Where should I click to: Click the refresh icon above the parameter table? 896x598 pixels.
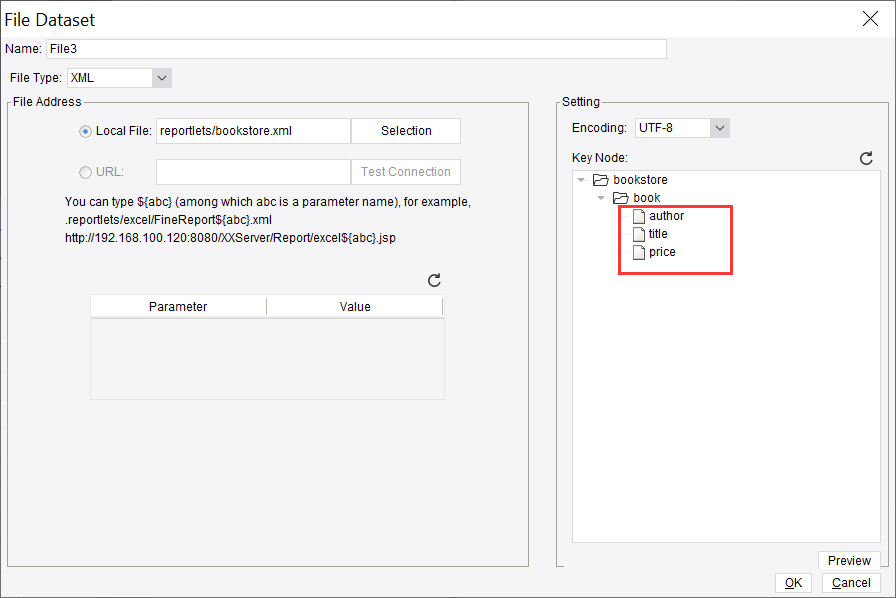point(434,280)
